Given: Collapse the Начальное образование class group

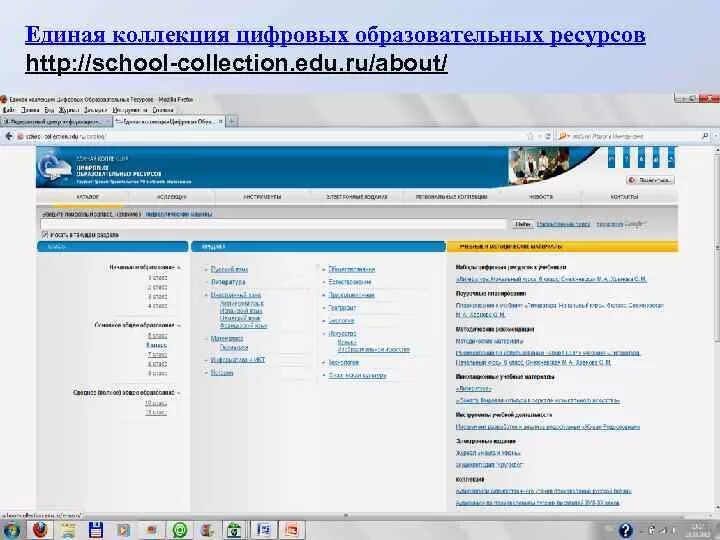Looking at the screenshot, I should click(x=179, y=267).
